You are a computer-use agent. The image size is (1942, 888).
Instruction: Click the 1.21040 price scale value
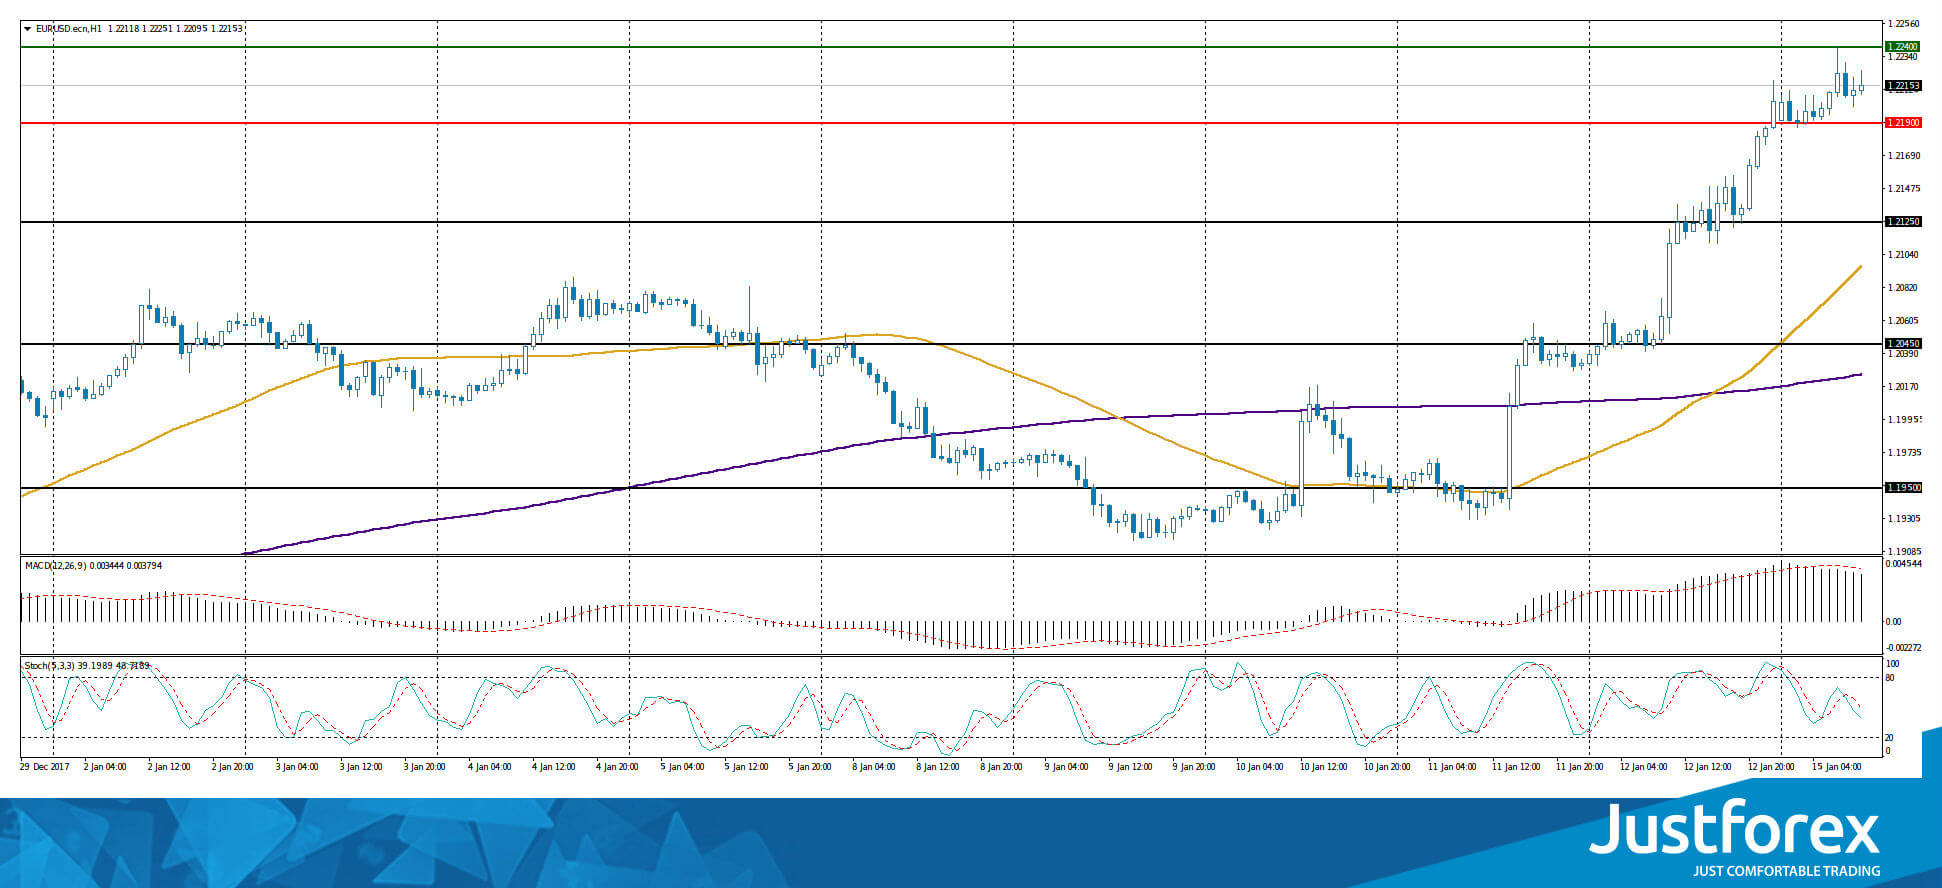click(1904, 255)
